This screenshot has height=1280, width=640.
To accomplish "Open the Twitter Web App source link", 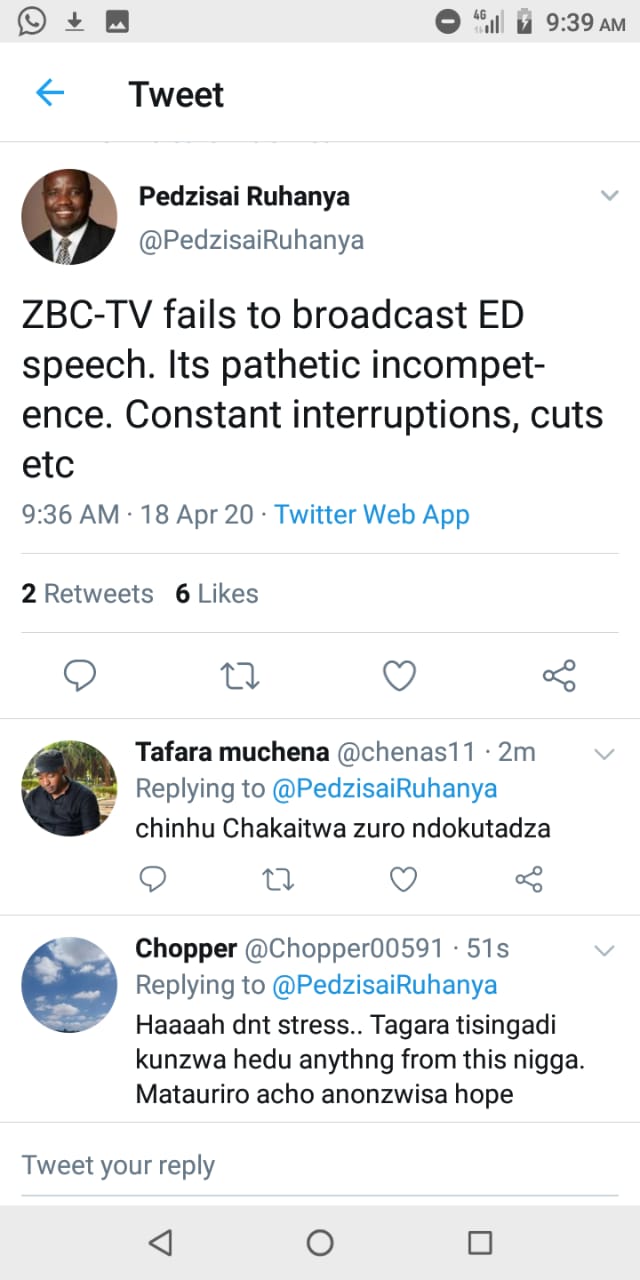I will click(x=371, y=515).
